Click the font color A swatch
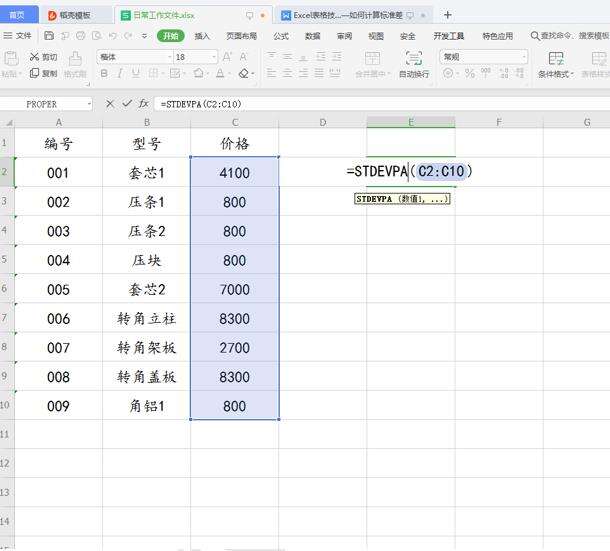Image resolution: width=610 pixels, height=551 pixels. click(x=222, y=74)
